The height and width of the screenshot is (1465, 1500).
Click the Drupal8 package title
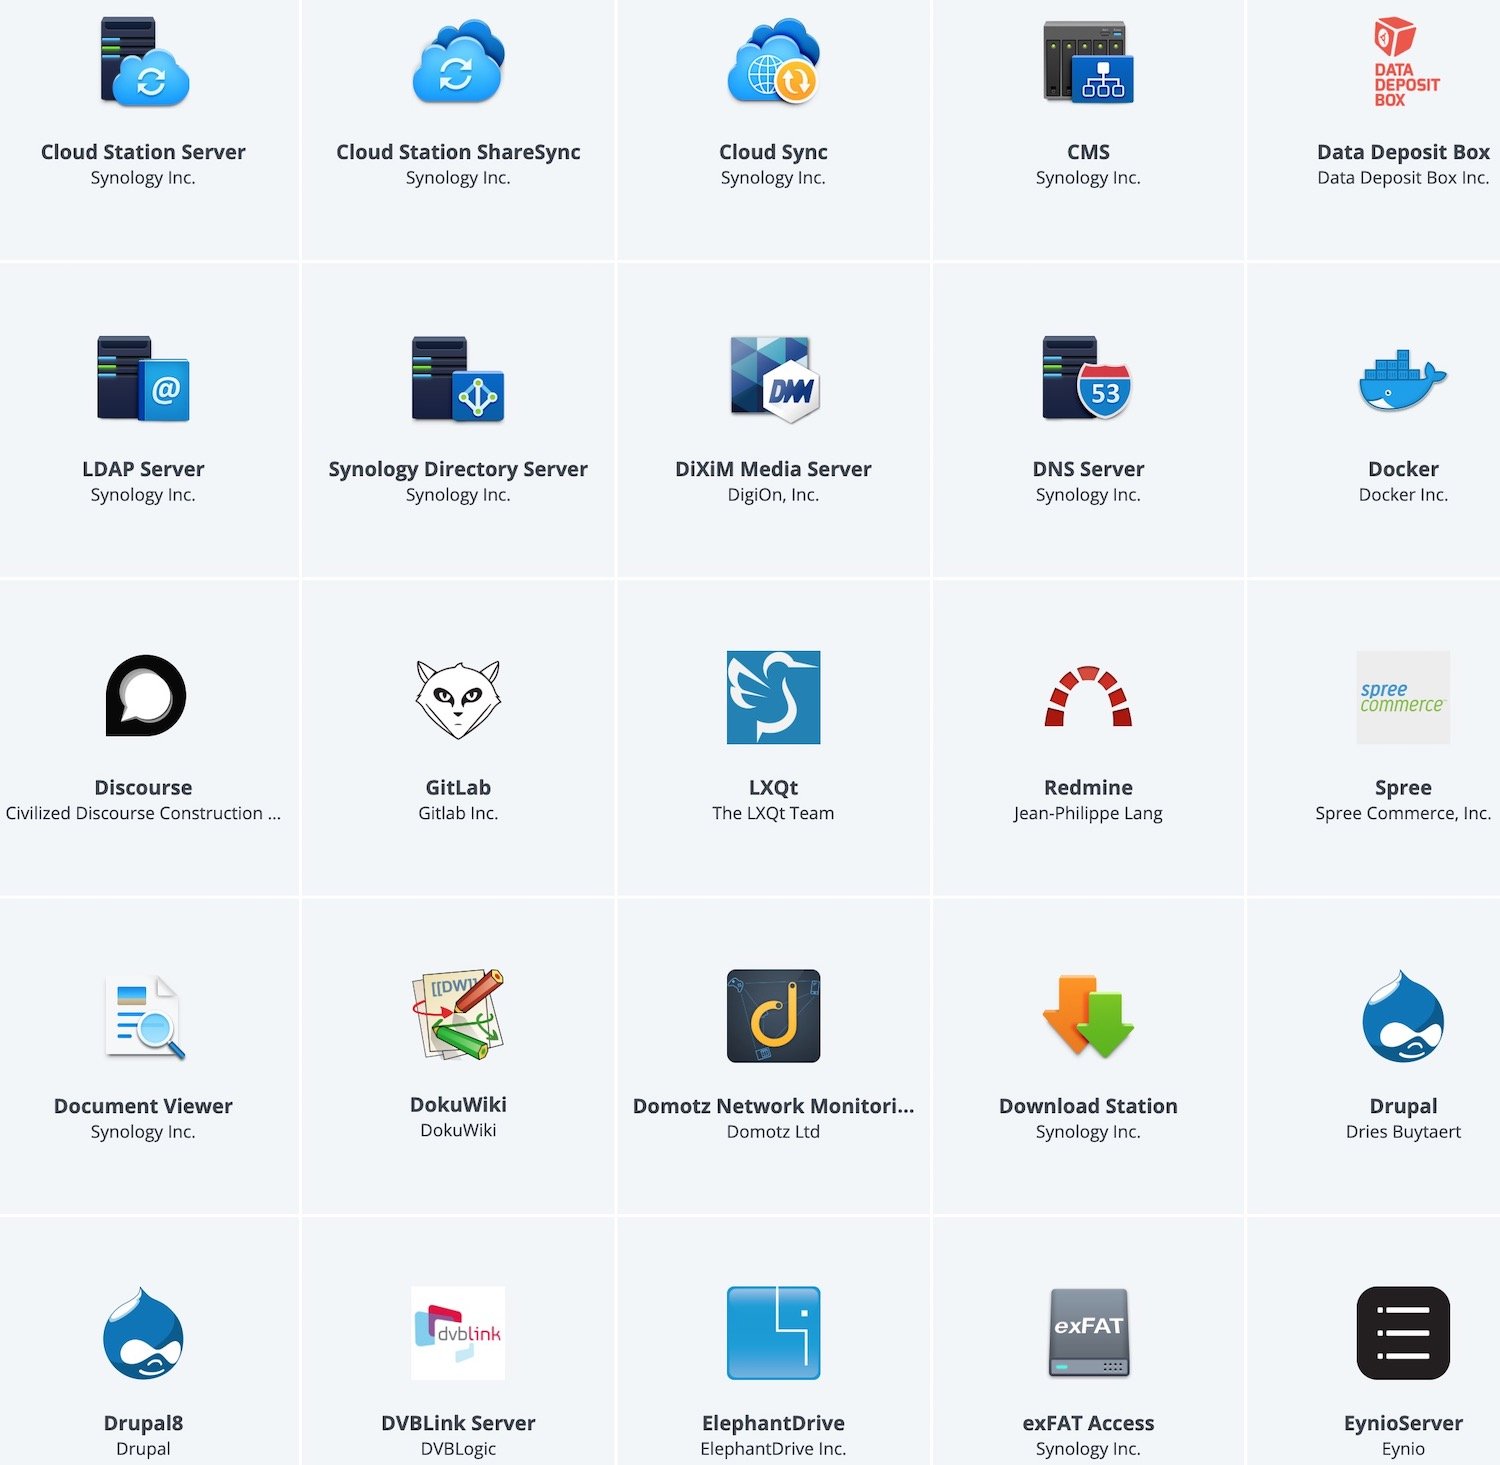tap(143, 1423)
